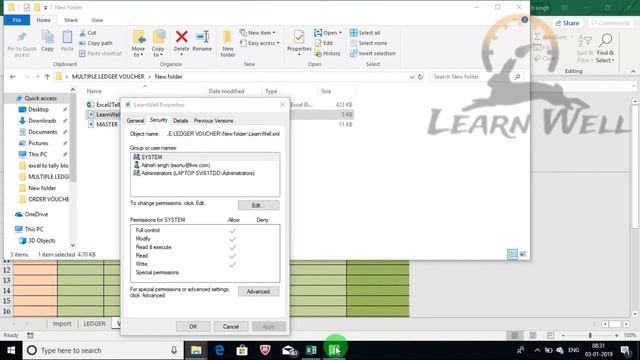Click taskbar search box

coord(102,350)
